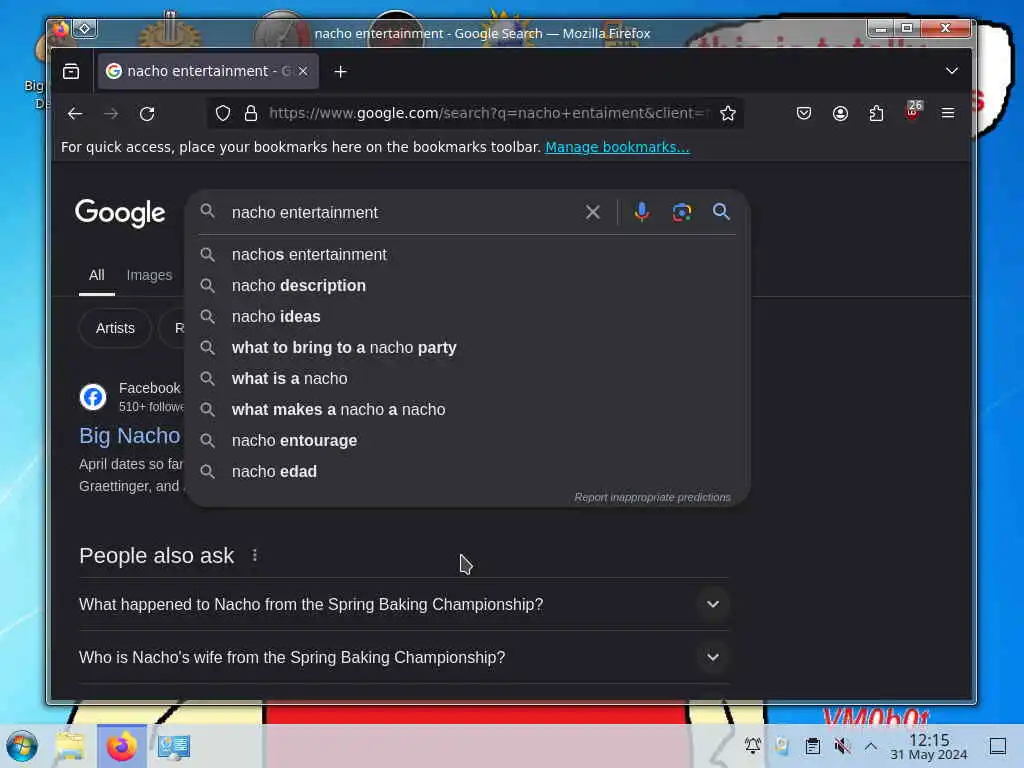Image resolution: width=1024 pixels, height=768 pixels.
Task: Reload the current Google page
Action: 147,114
